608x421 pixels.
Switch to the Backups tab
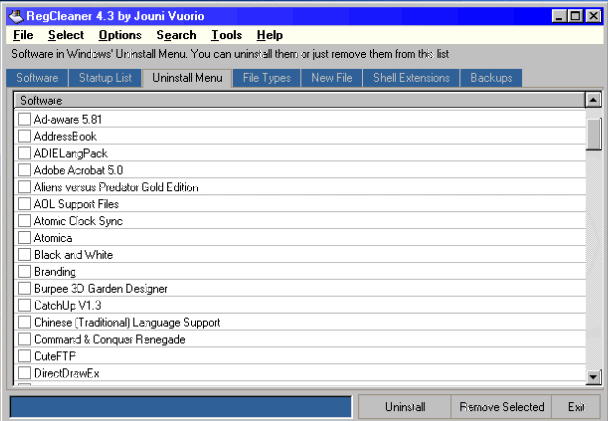(x=491, y=78)
